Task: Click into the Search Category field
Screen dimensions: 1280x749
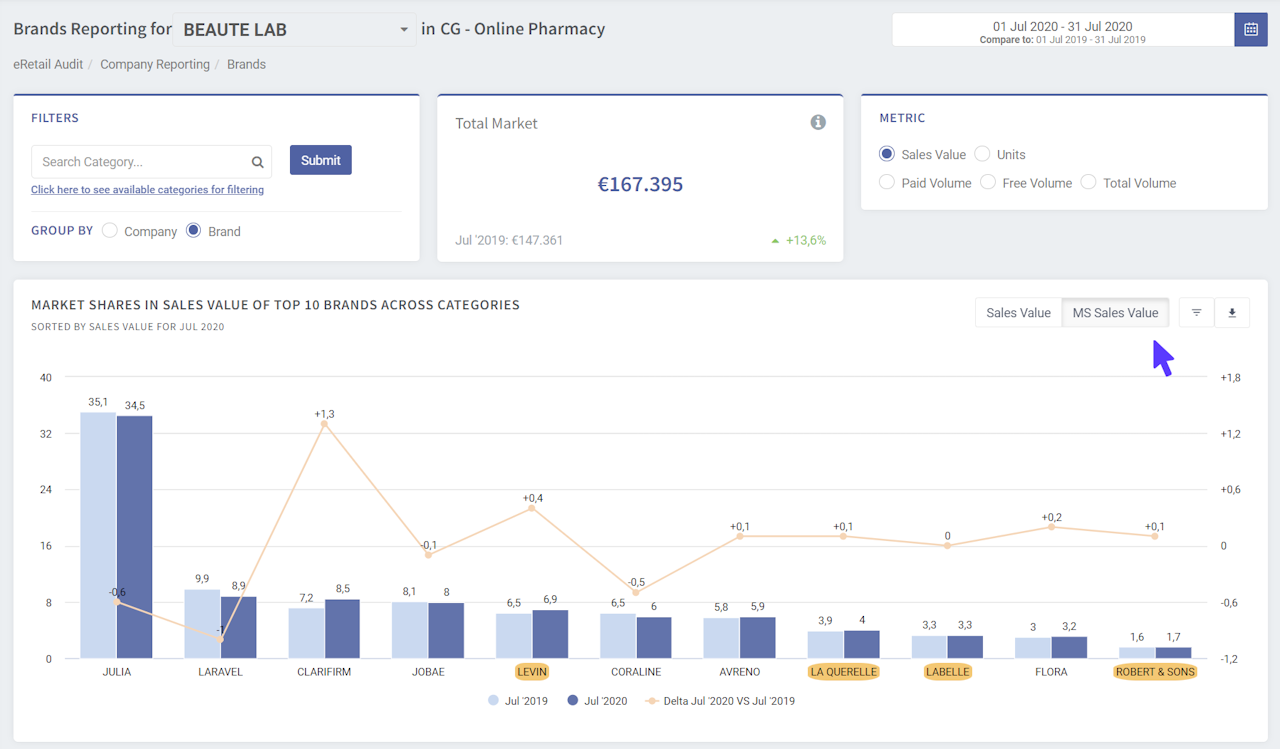Action: [x=140, y=162]
